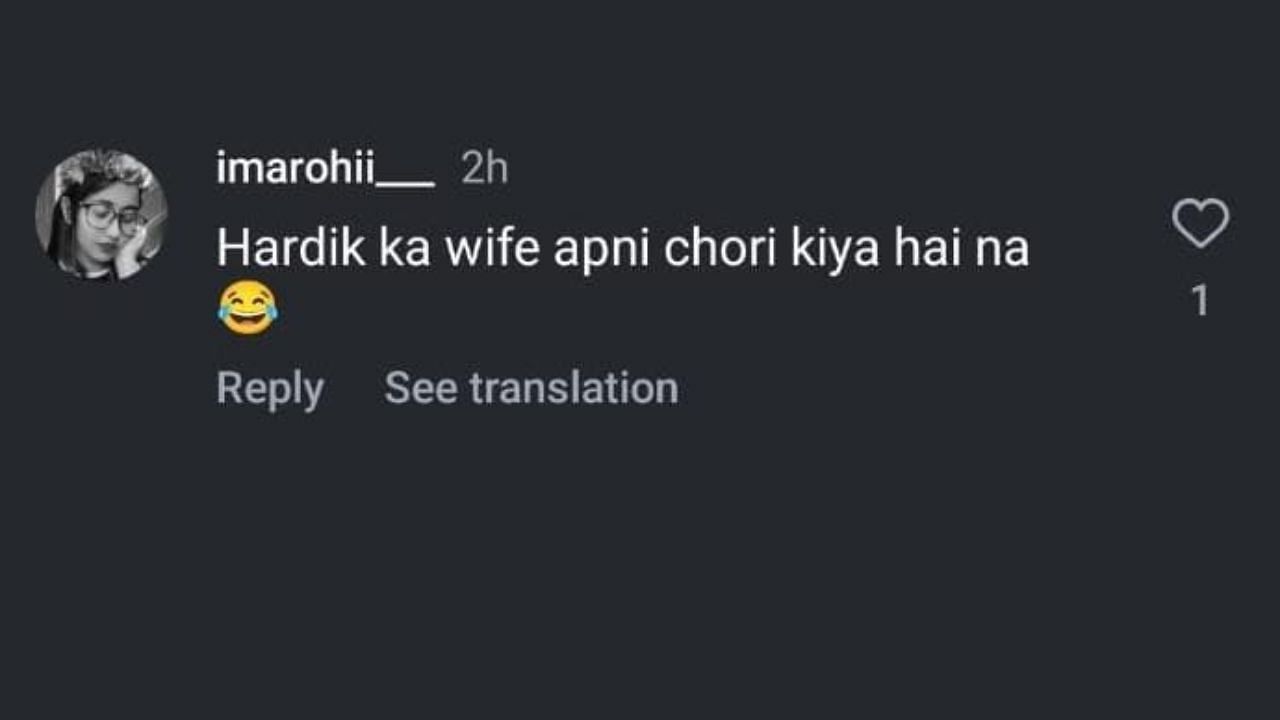This screenshot has width=1280, height=720.
Task: Open the imarohii___ username profile link
Action: (325, 170)
